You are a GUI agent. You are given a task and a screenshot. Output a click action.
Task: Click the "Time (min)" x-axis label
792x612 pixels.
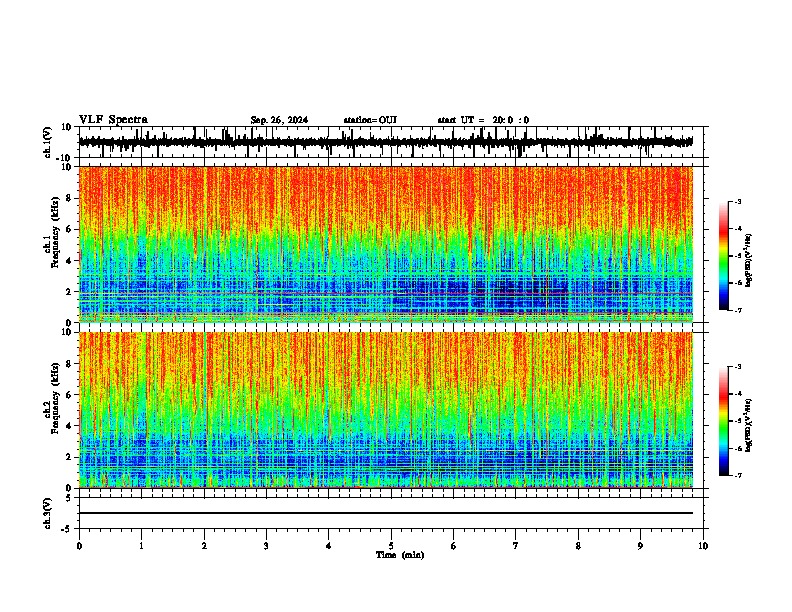(400, 555)
